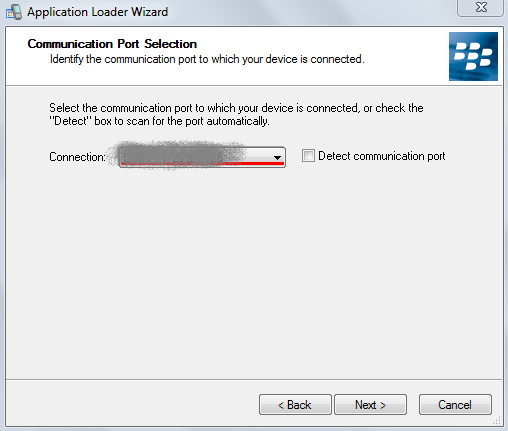508x431 pixels.
Task: Proceed with the Next button
Action: click(x=370, y=405)
